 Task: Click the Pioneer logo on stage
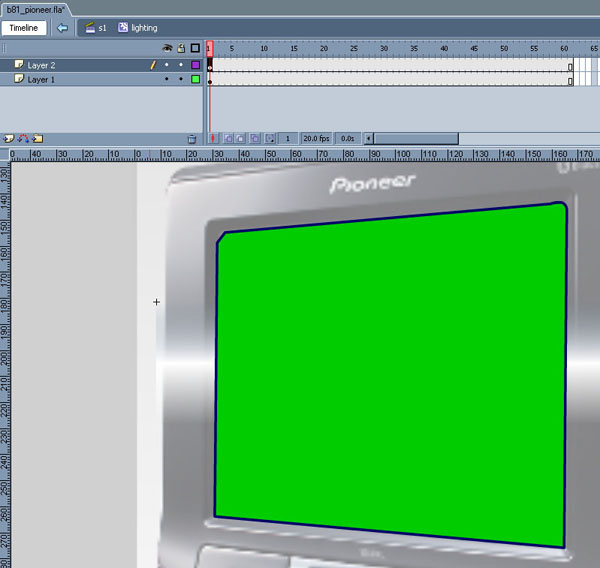pyautogui.click(x=372, y=184)
